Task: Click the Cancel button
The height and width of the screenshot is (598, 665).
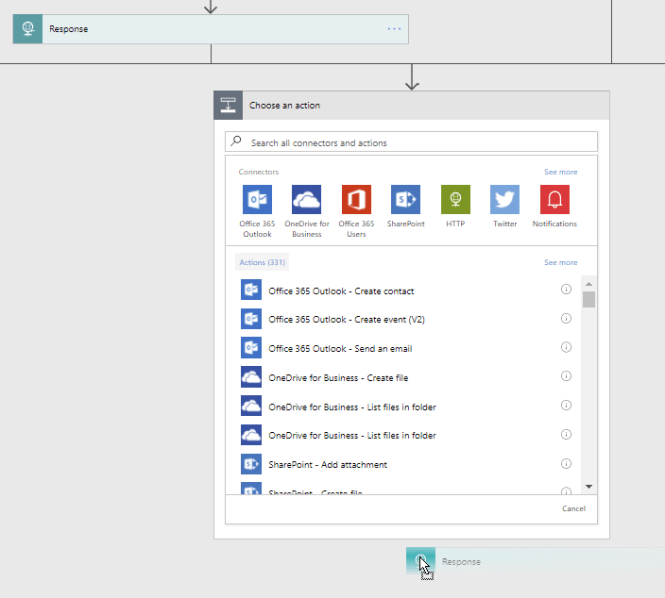Action: click(x=573, y=509)
